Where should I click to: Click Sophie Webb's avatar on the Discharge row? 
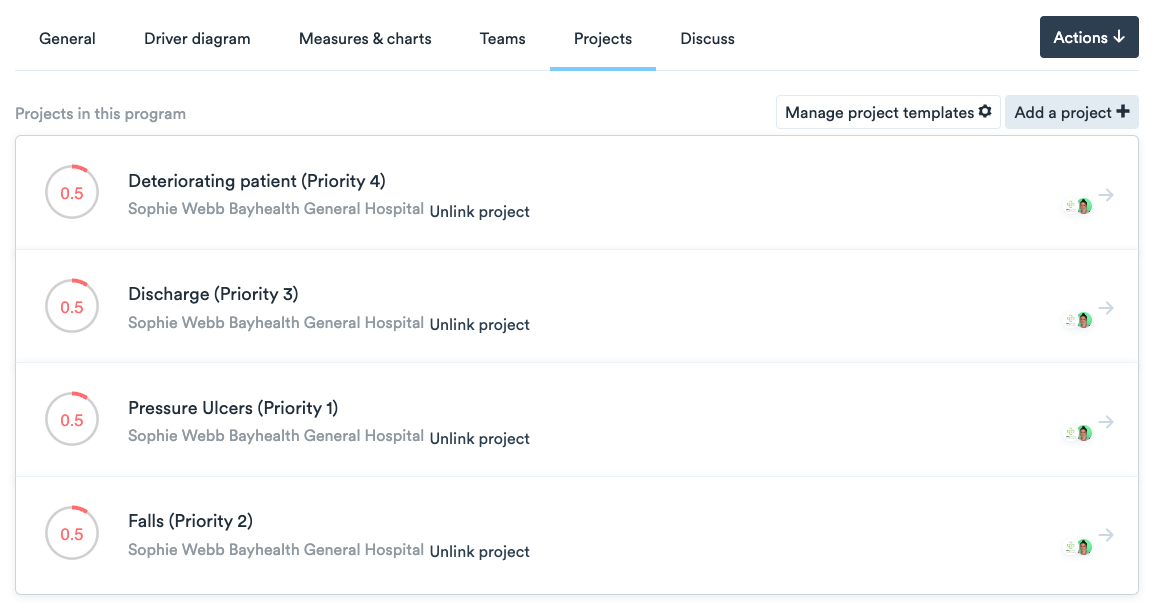click(1083, 319)
